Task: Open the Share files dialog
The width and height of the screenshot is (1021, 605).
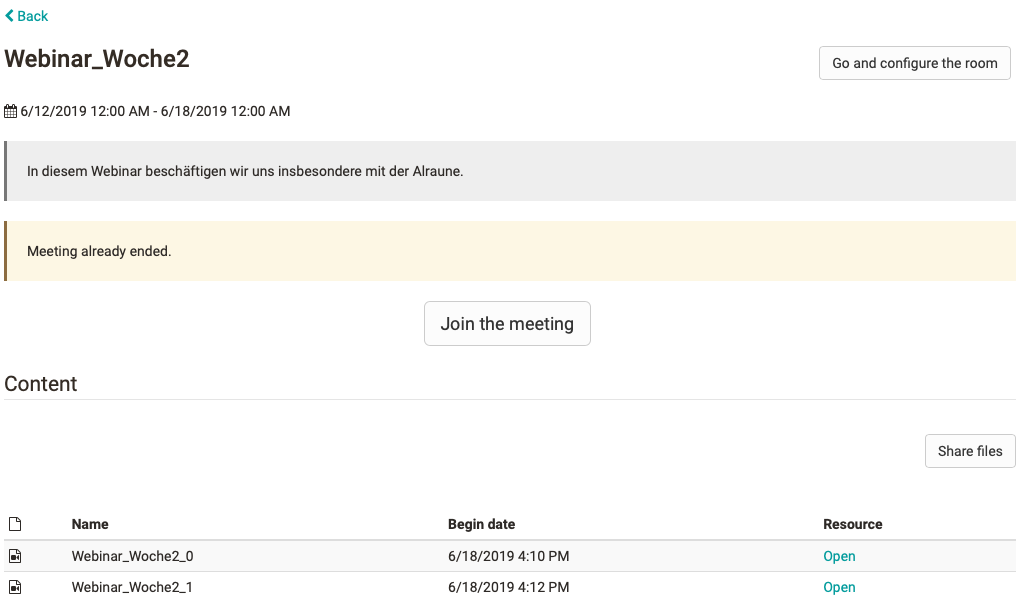Action: (968, 451)
